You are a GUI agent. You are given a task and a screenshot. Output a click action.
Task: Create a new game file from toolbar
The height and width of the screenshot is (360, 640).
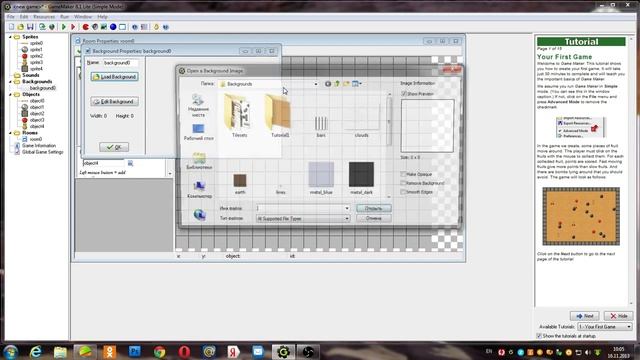coord(11,27)
